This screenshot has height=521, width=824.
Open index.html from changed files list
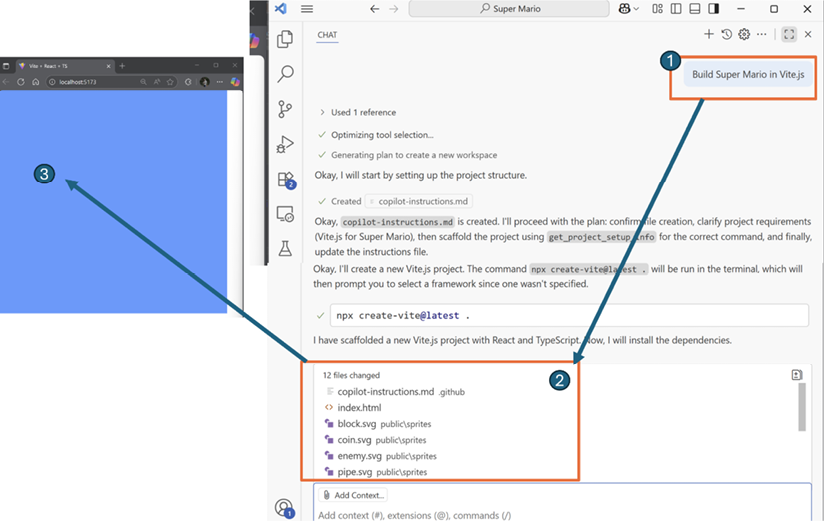pos(359,408)
